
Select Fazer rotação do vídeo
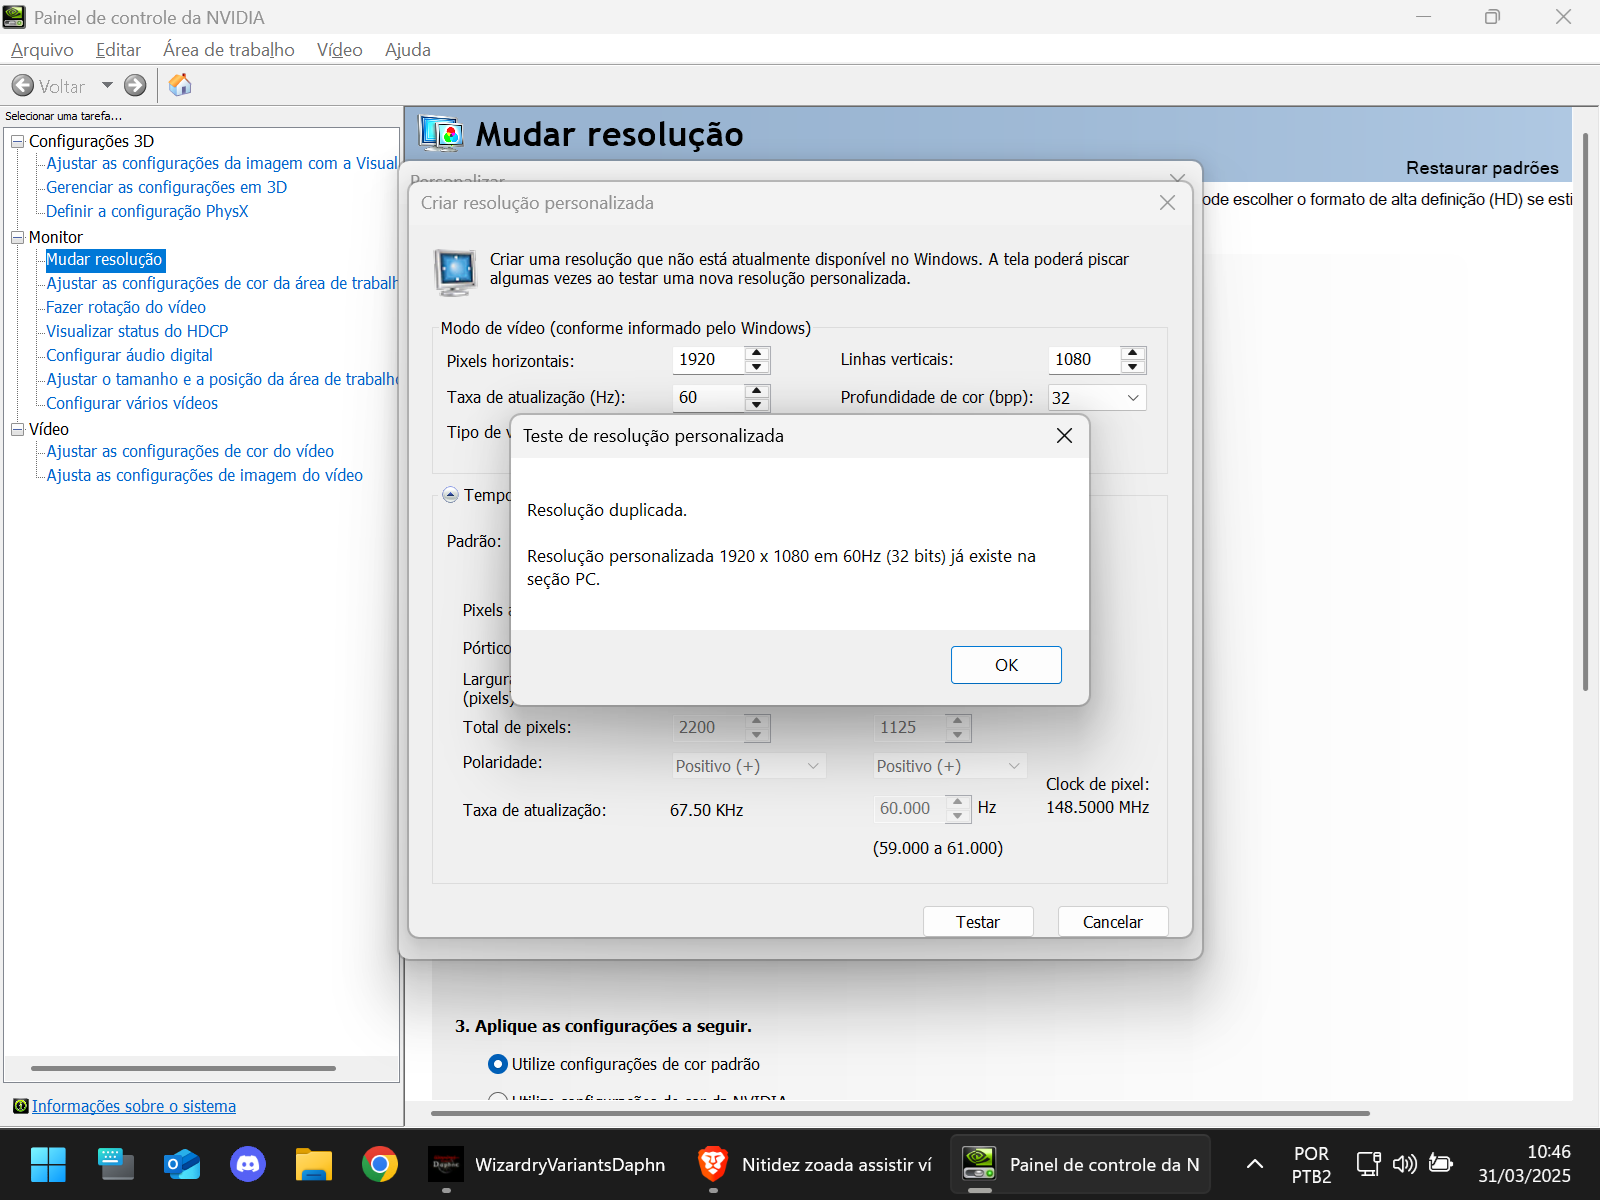(x=126, y=307)
